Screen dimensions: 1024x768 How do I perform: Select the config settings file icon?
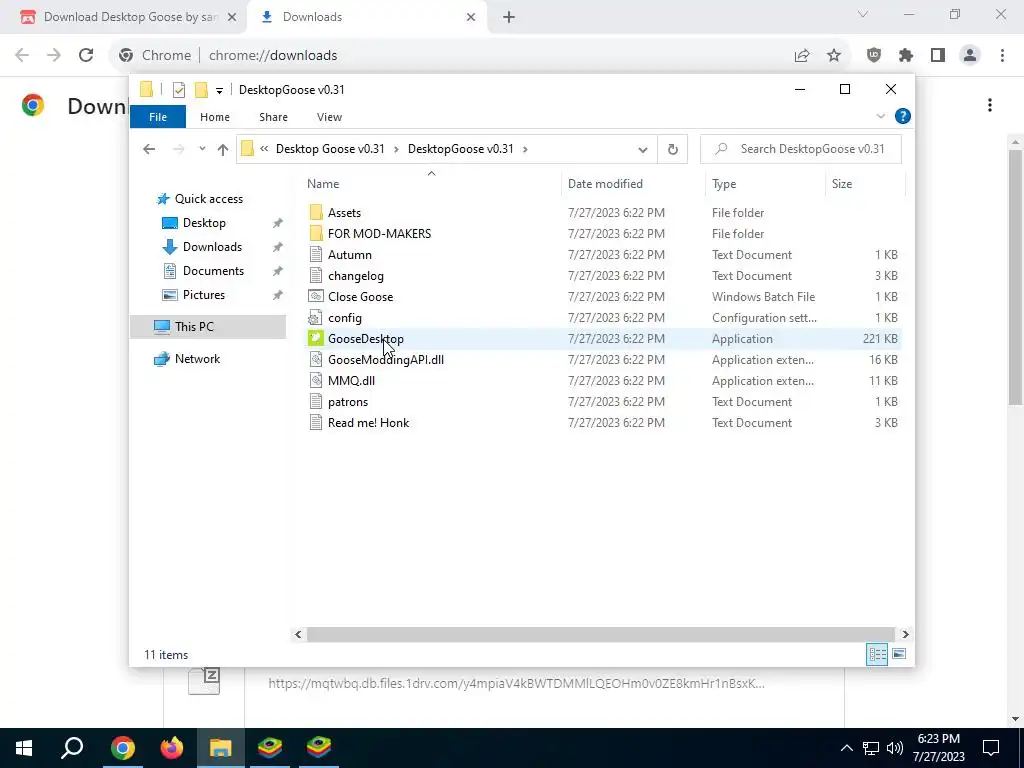[316, 317]
